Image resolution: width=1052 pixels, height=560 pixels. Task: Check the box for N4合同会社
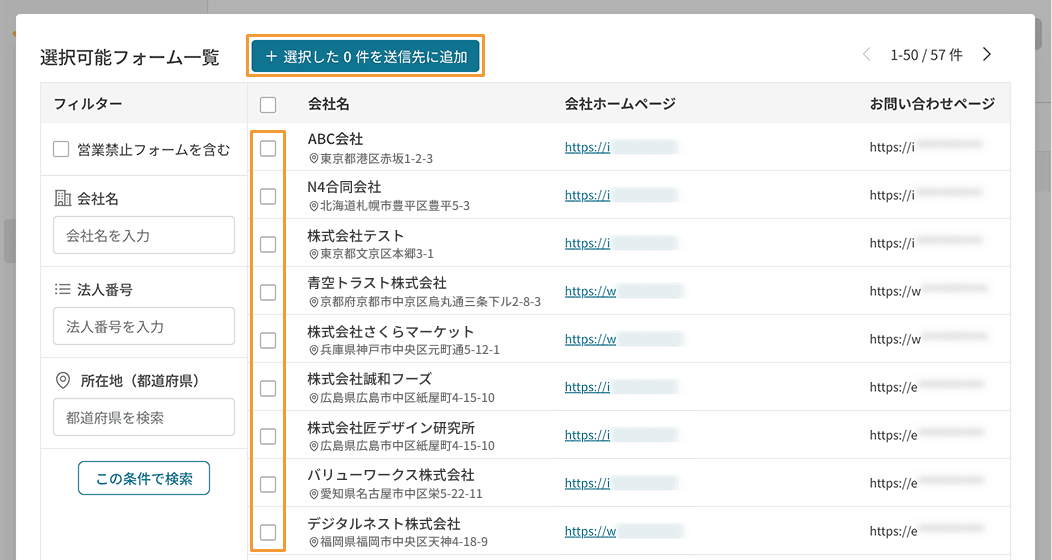(x=268, y=197)
